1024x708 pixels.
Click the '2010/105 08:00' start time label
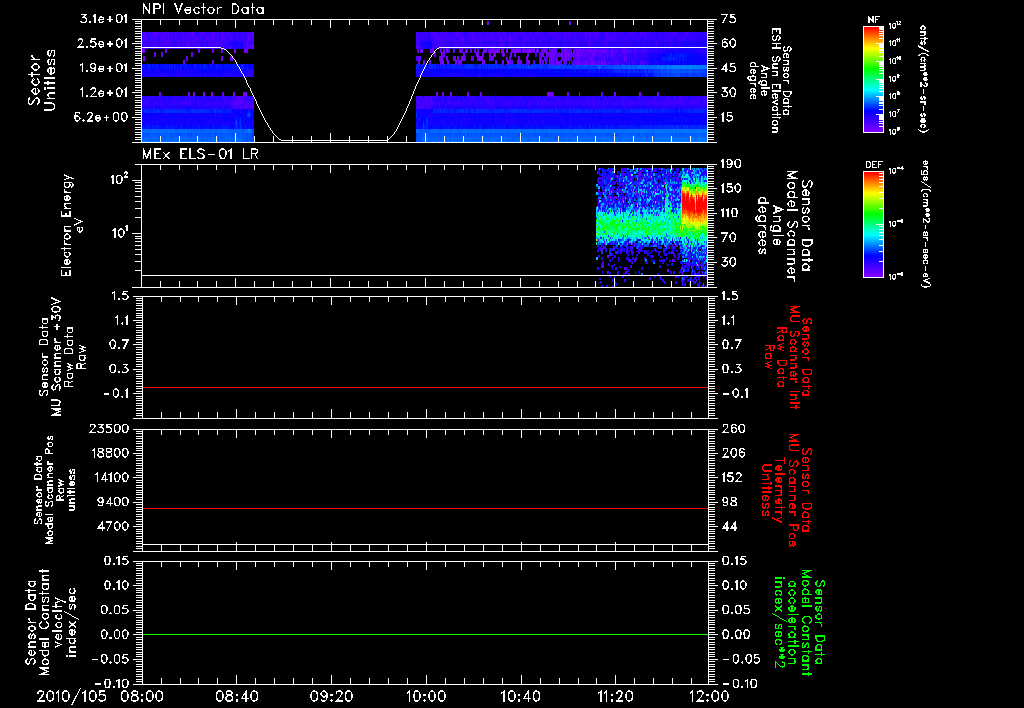100,696
